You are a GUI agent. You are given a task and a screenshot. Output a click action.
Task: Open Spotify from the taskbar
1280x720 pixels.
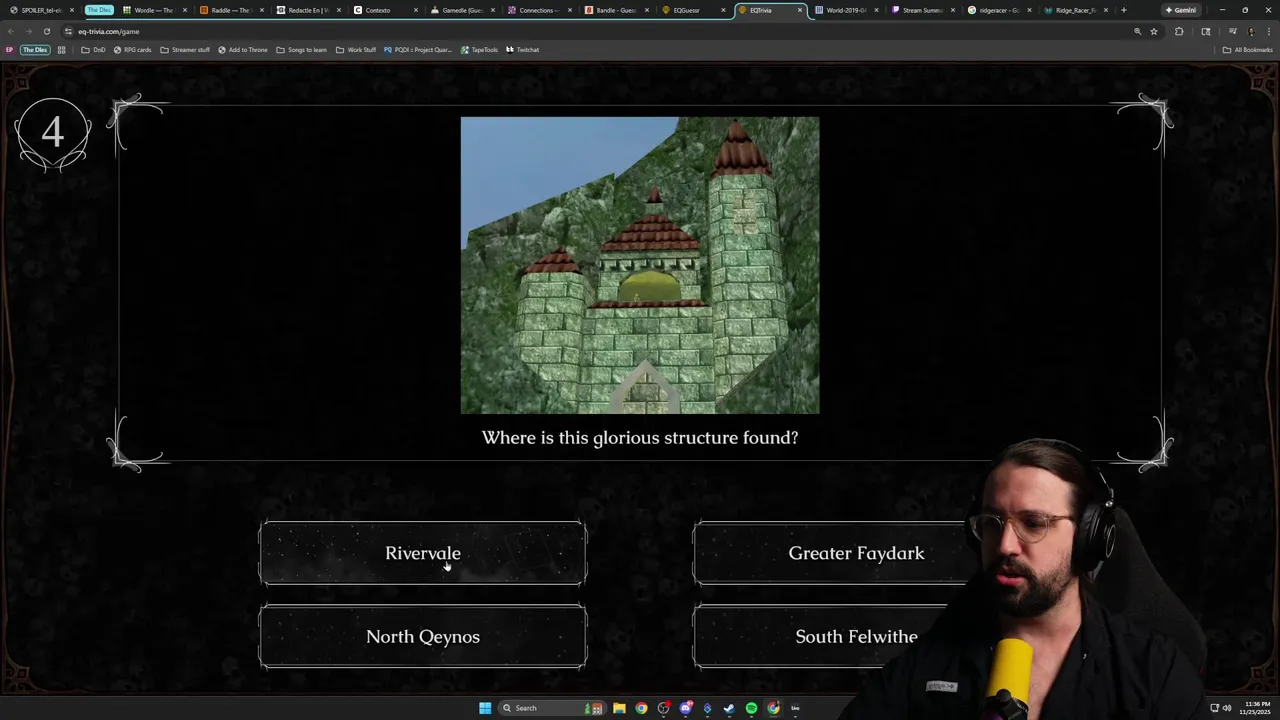(x=751, y=708)
